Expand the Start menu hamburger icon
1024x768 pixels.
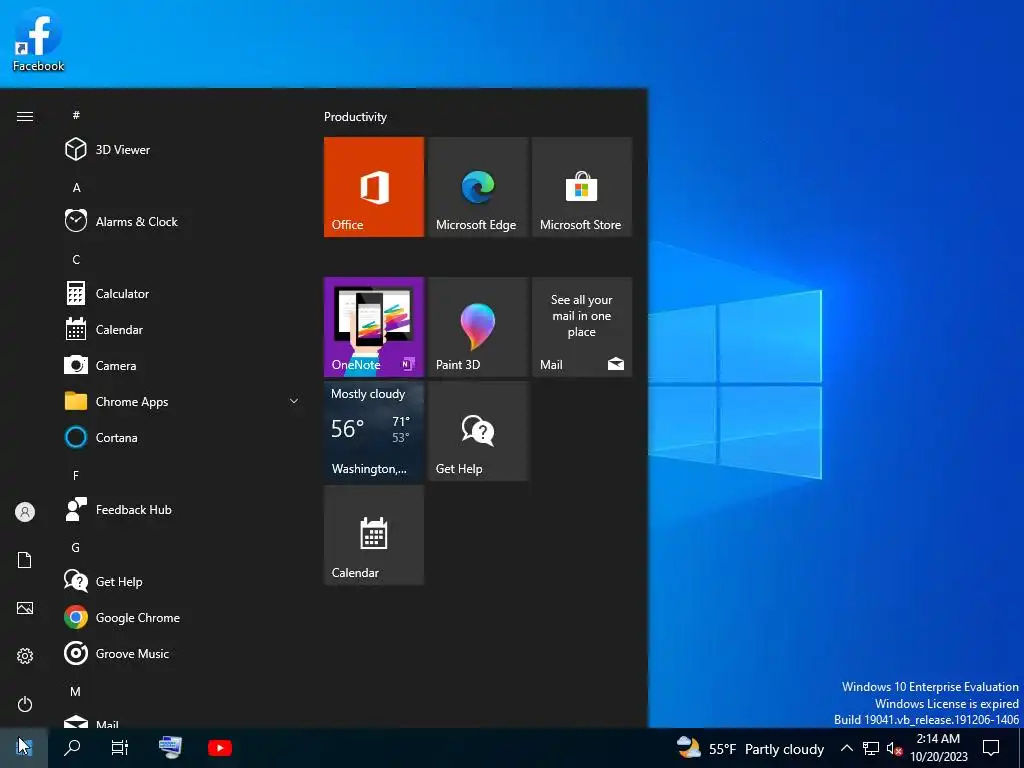tap(25, 116)
